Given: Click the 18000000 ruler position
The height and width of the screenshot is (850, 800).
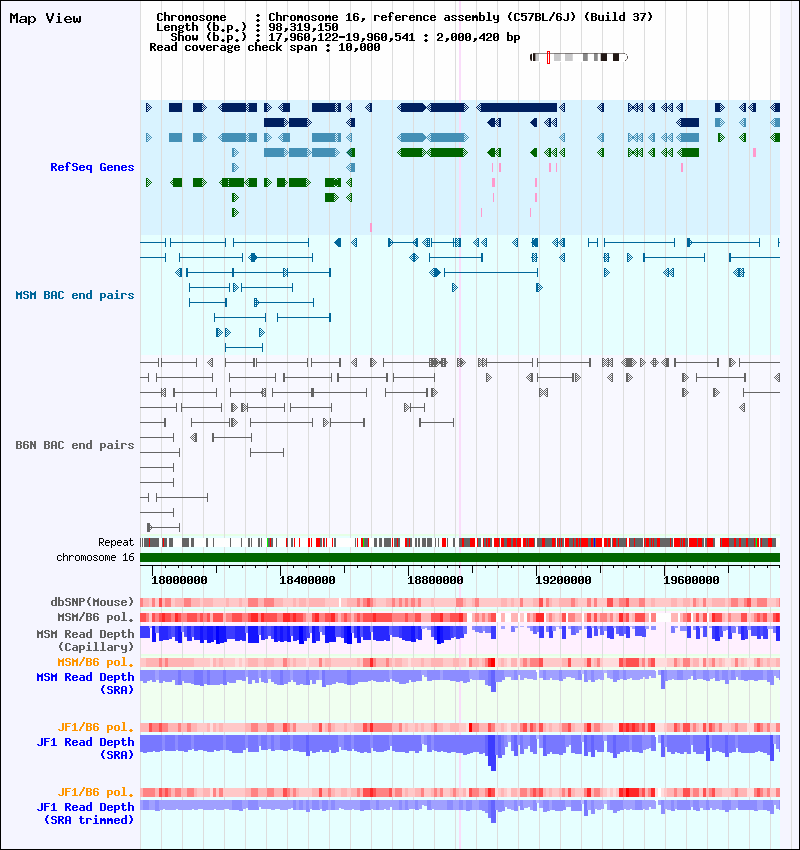Looking at the screenshot, I should point(179,580).
